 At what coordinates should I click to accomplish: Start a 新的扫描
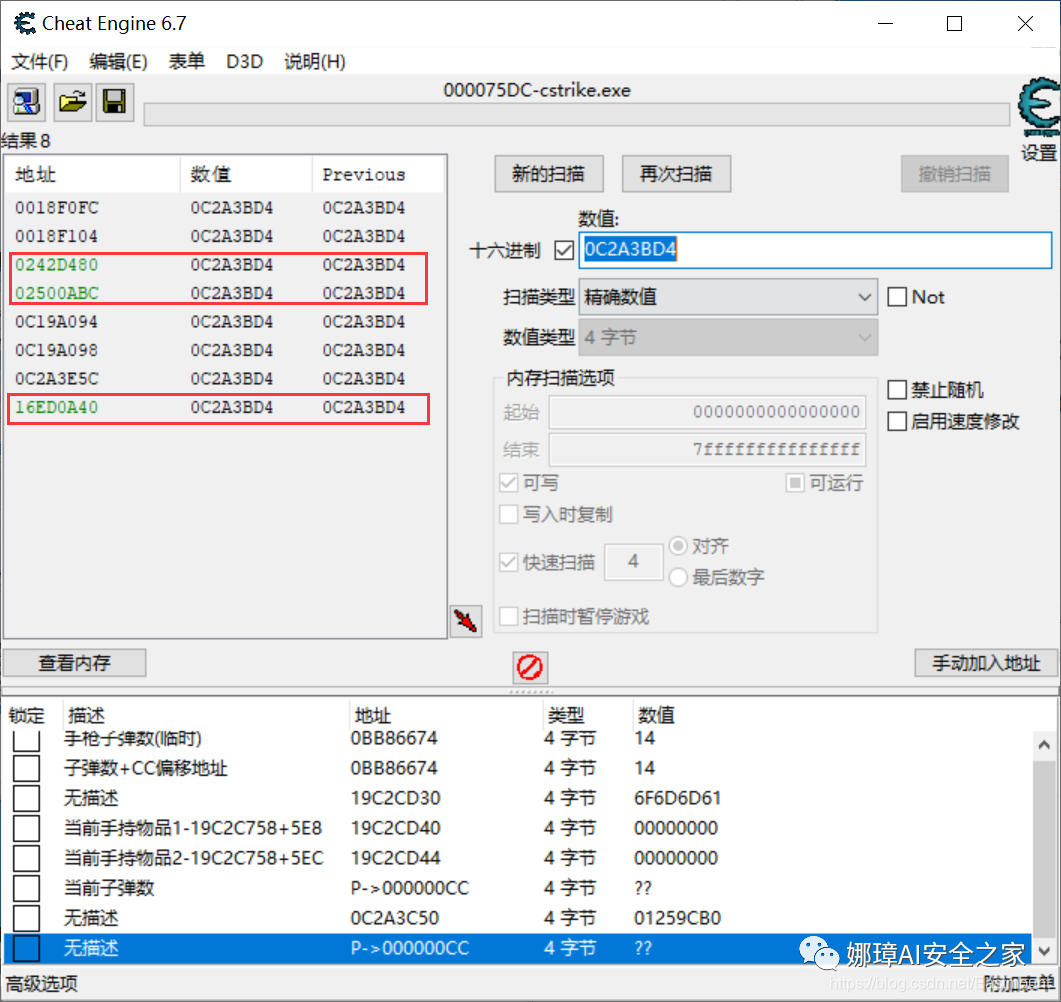click(x=549, y=174)
